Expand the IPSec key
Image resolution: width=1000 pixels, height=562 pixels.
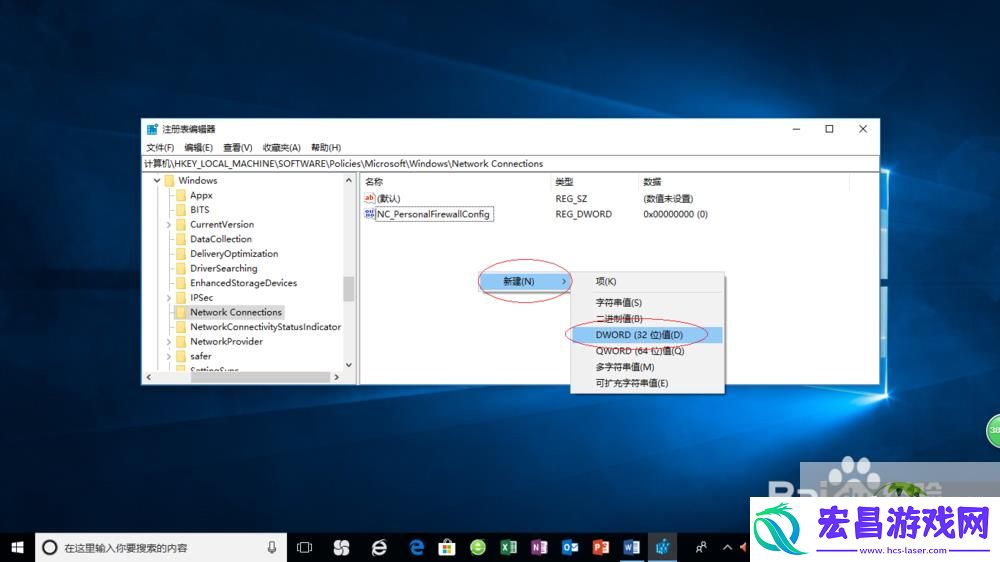168,298
